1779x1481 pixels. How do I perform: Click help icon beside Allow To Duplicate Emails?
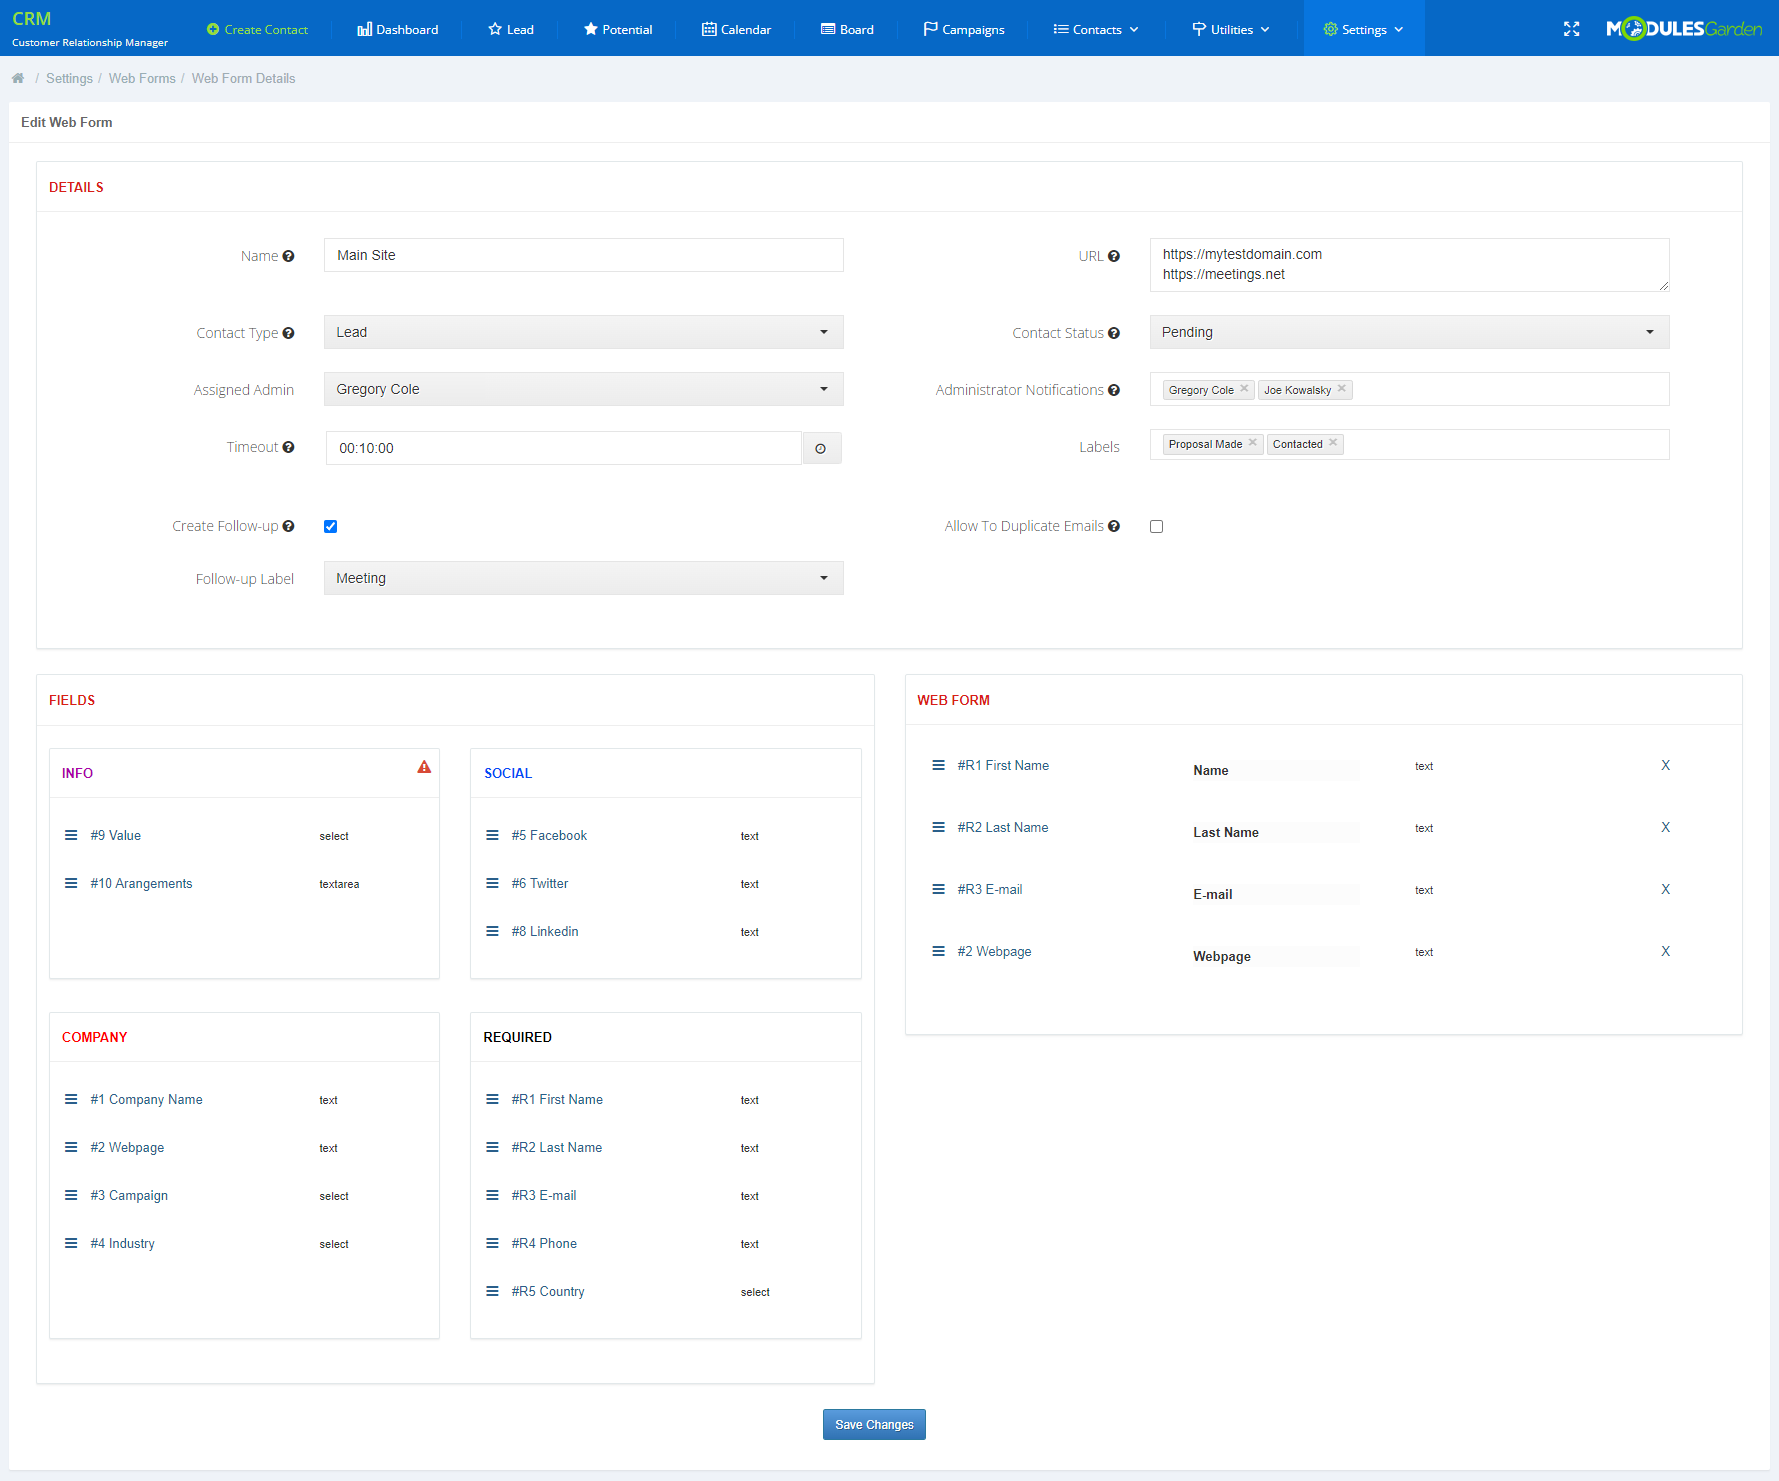click(1113, 526)
